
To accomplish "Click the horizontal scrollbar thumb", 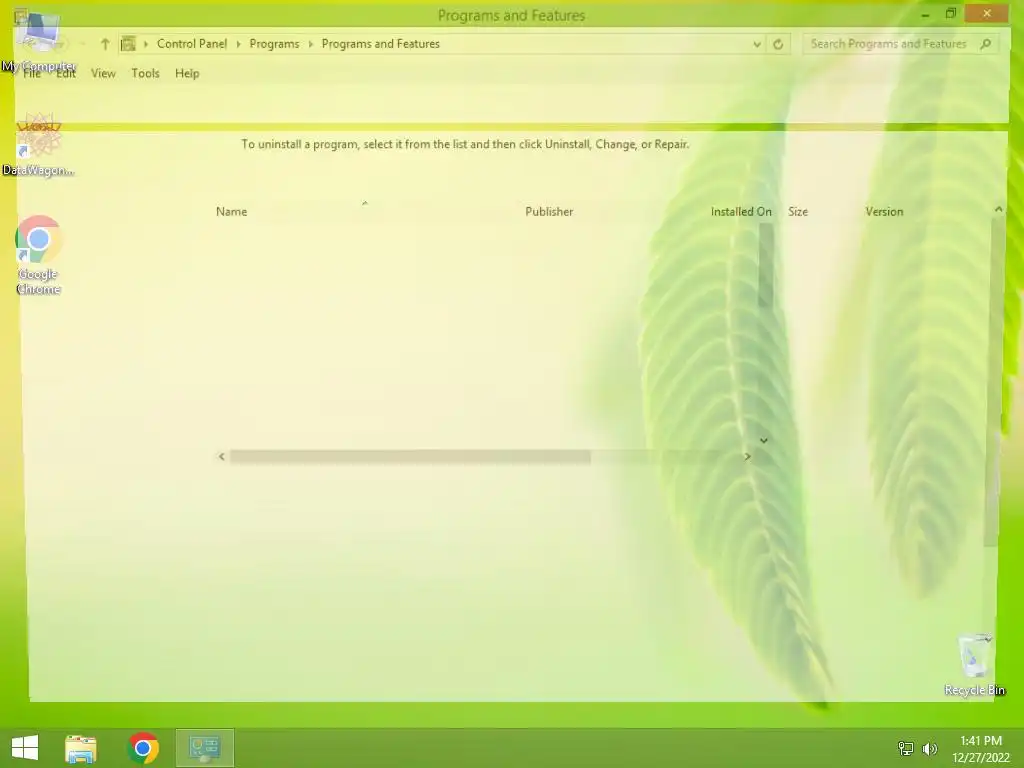I will (410, 456).
